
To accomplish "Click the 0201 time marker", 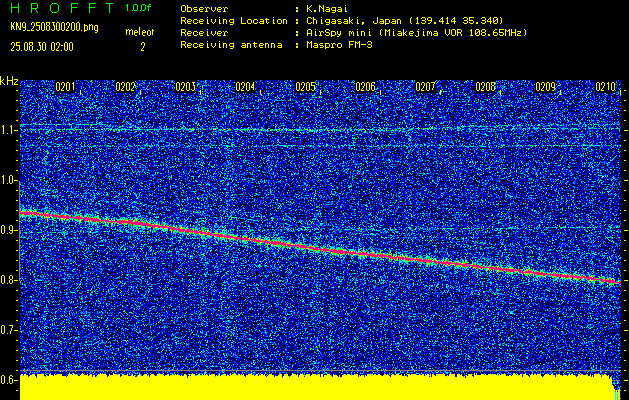I will click(65, 87).
